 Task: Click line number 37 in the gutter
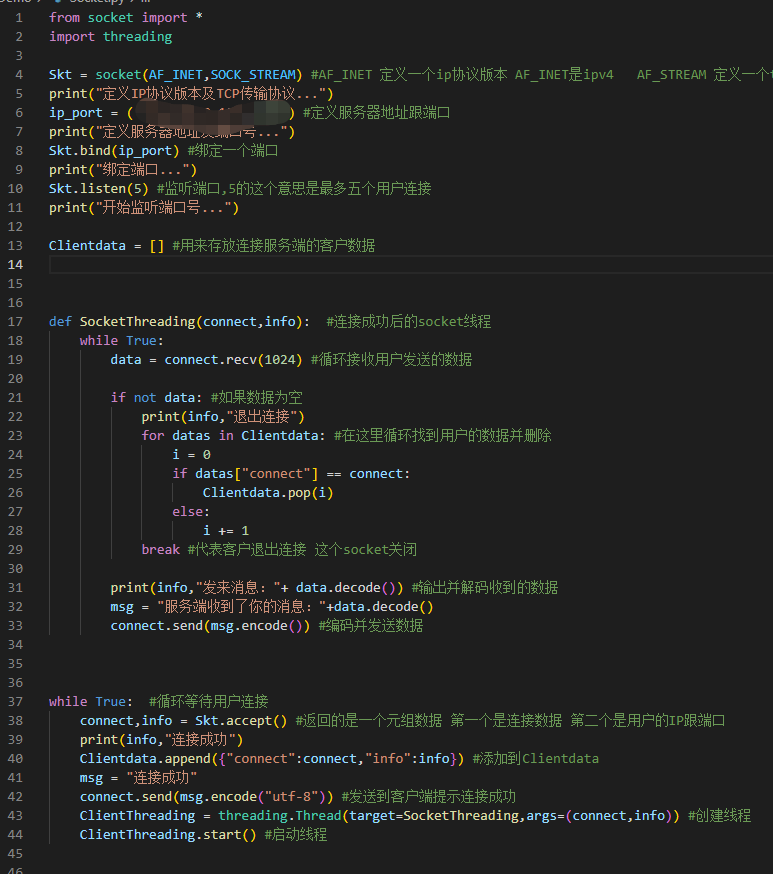(16, 702)
